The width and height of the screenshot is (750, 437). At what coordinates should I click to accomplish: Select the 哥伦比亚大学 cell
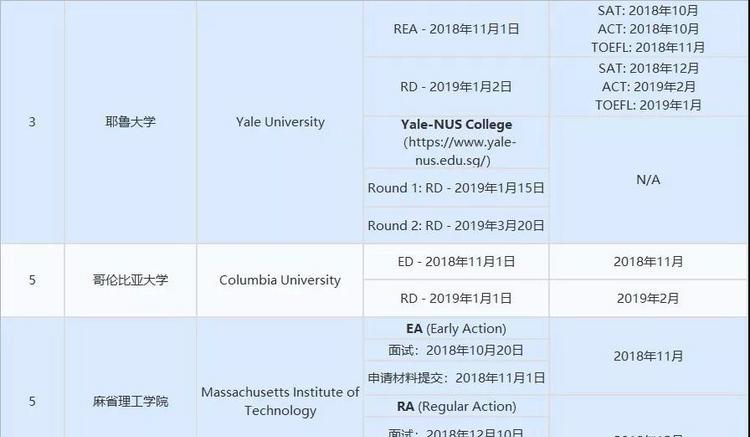pos(130,280)
